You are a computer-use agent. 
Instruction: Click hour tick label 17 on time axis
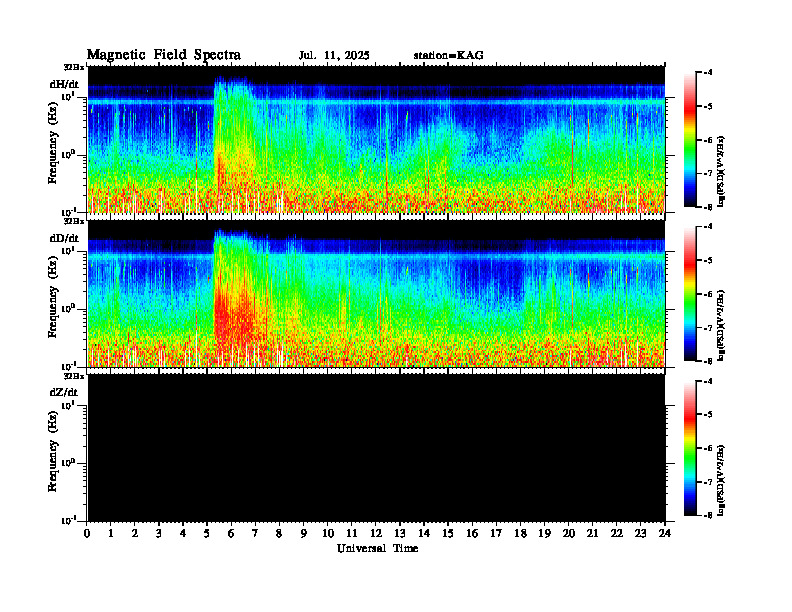pyautogui.click(x=497, y=534)
